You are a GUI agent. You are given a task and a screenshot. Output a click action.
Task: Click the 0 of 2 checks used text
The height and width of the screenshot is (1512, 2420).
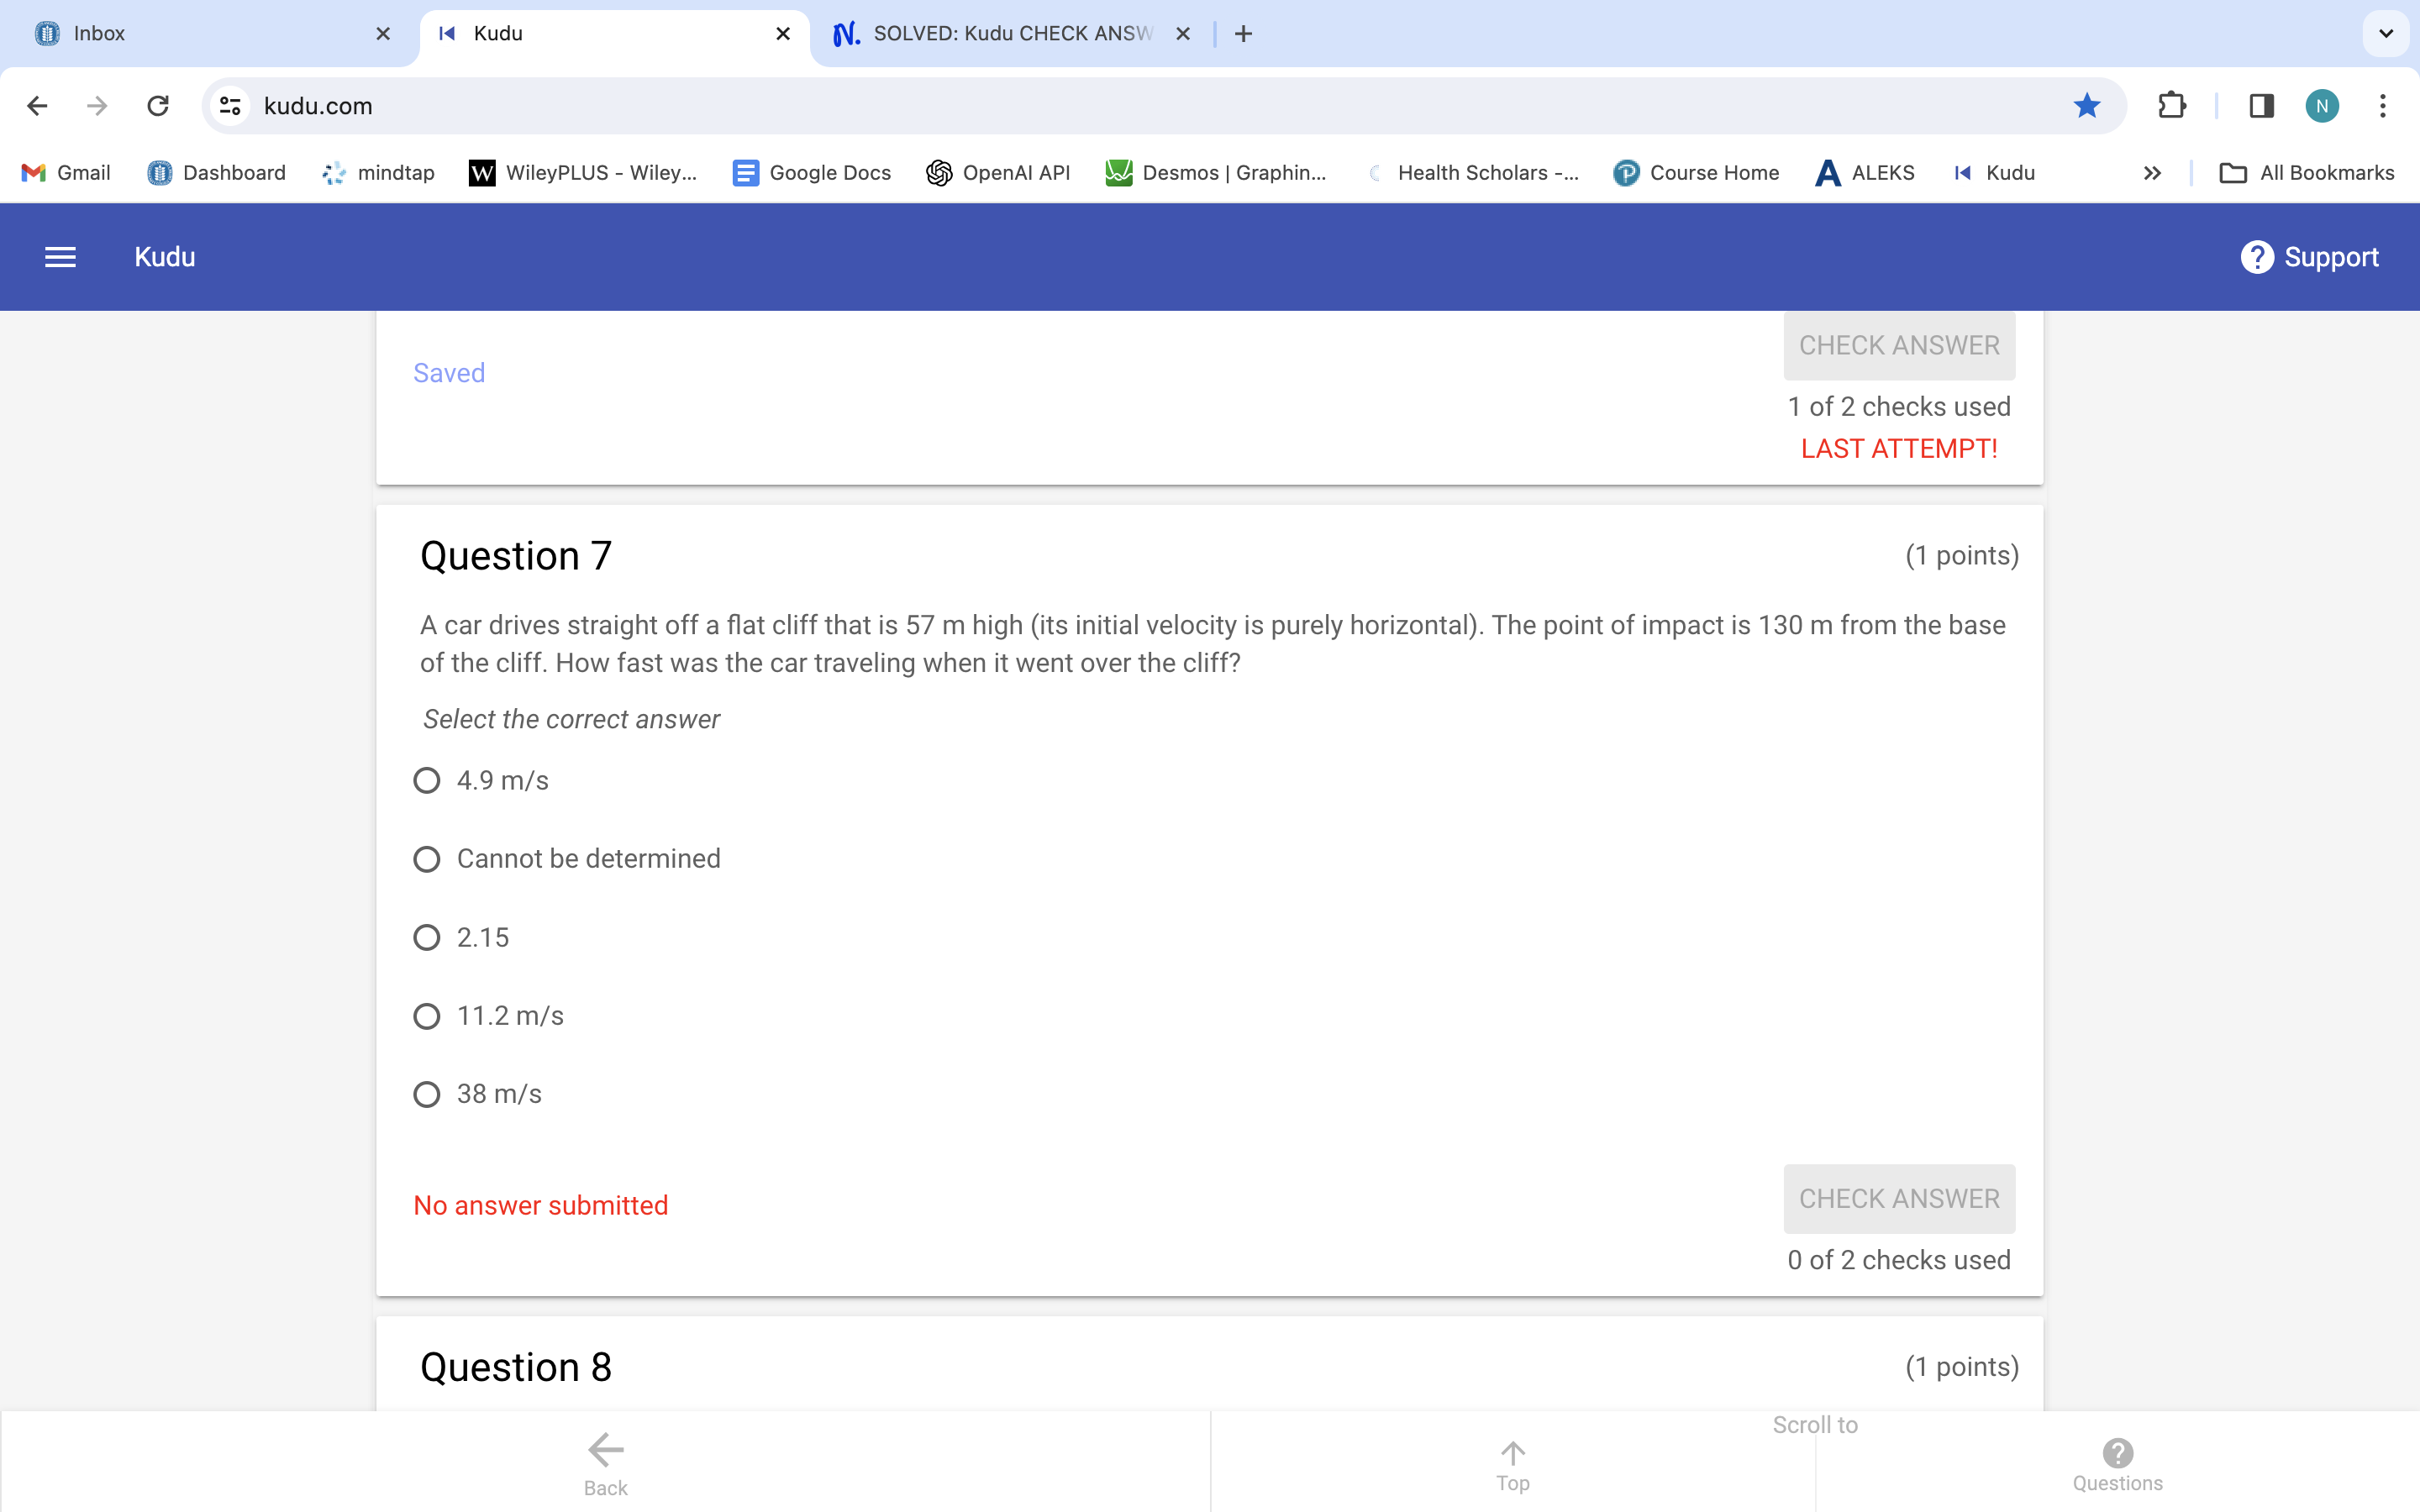[x=1899, y=1260]
